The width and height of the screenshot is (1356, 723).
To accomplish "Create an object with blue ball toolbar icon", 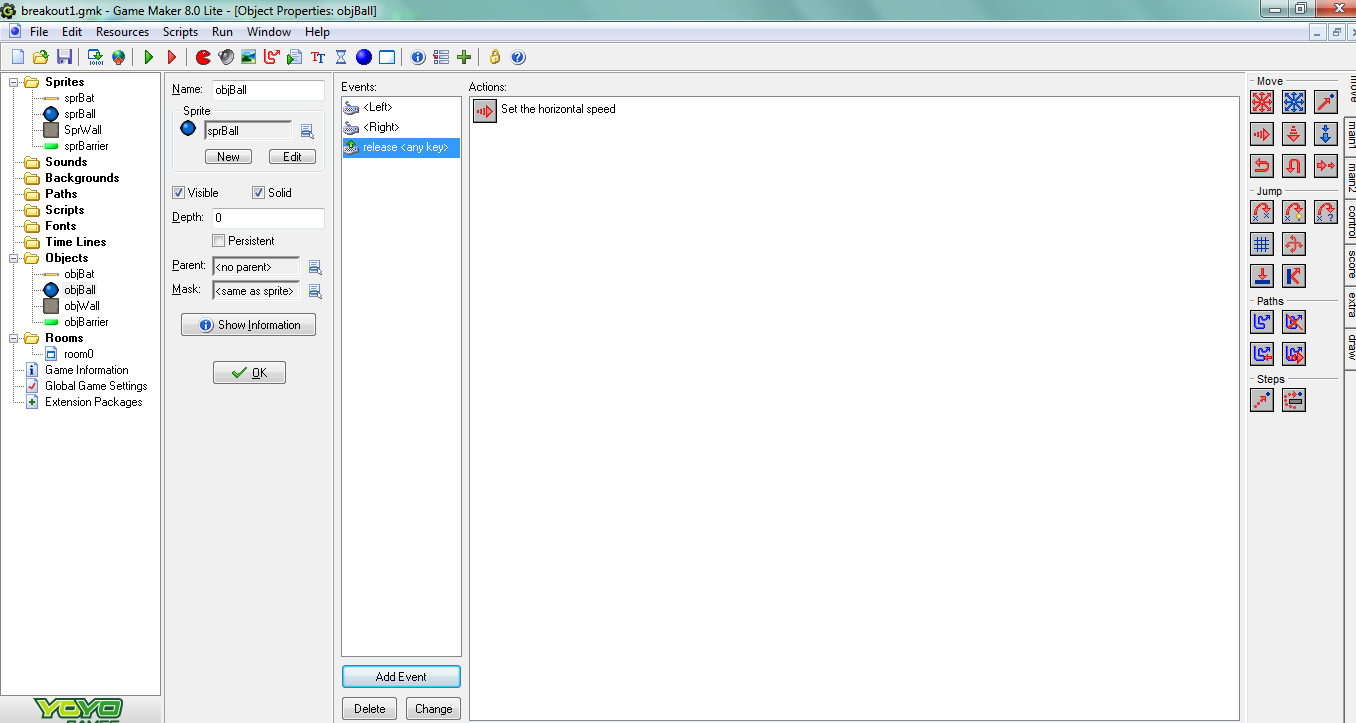I will (364, 57).
